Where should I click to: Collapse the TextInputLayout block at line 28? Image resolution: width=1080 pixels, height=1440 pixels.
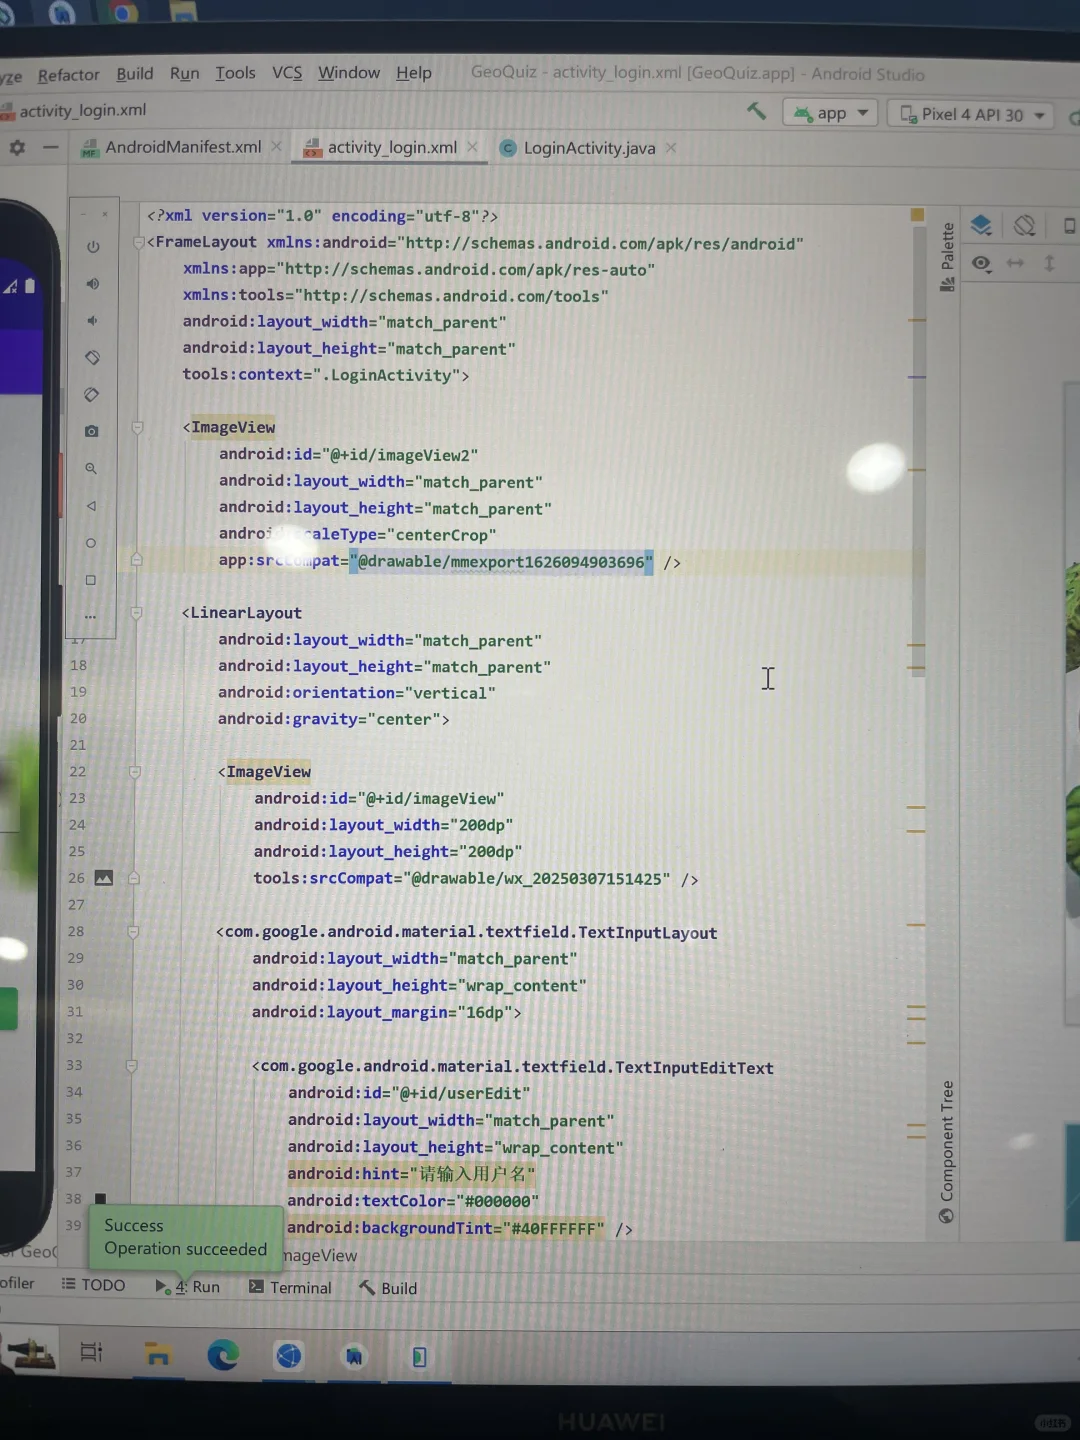pyautogui.click(x=133, y=931)
